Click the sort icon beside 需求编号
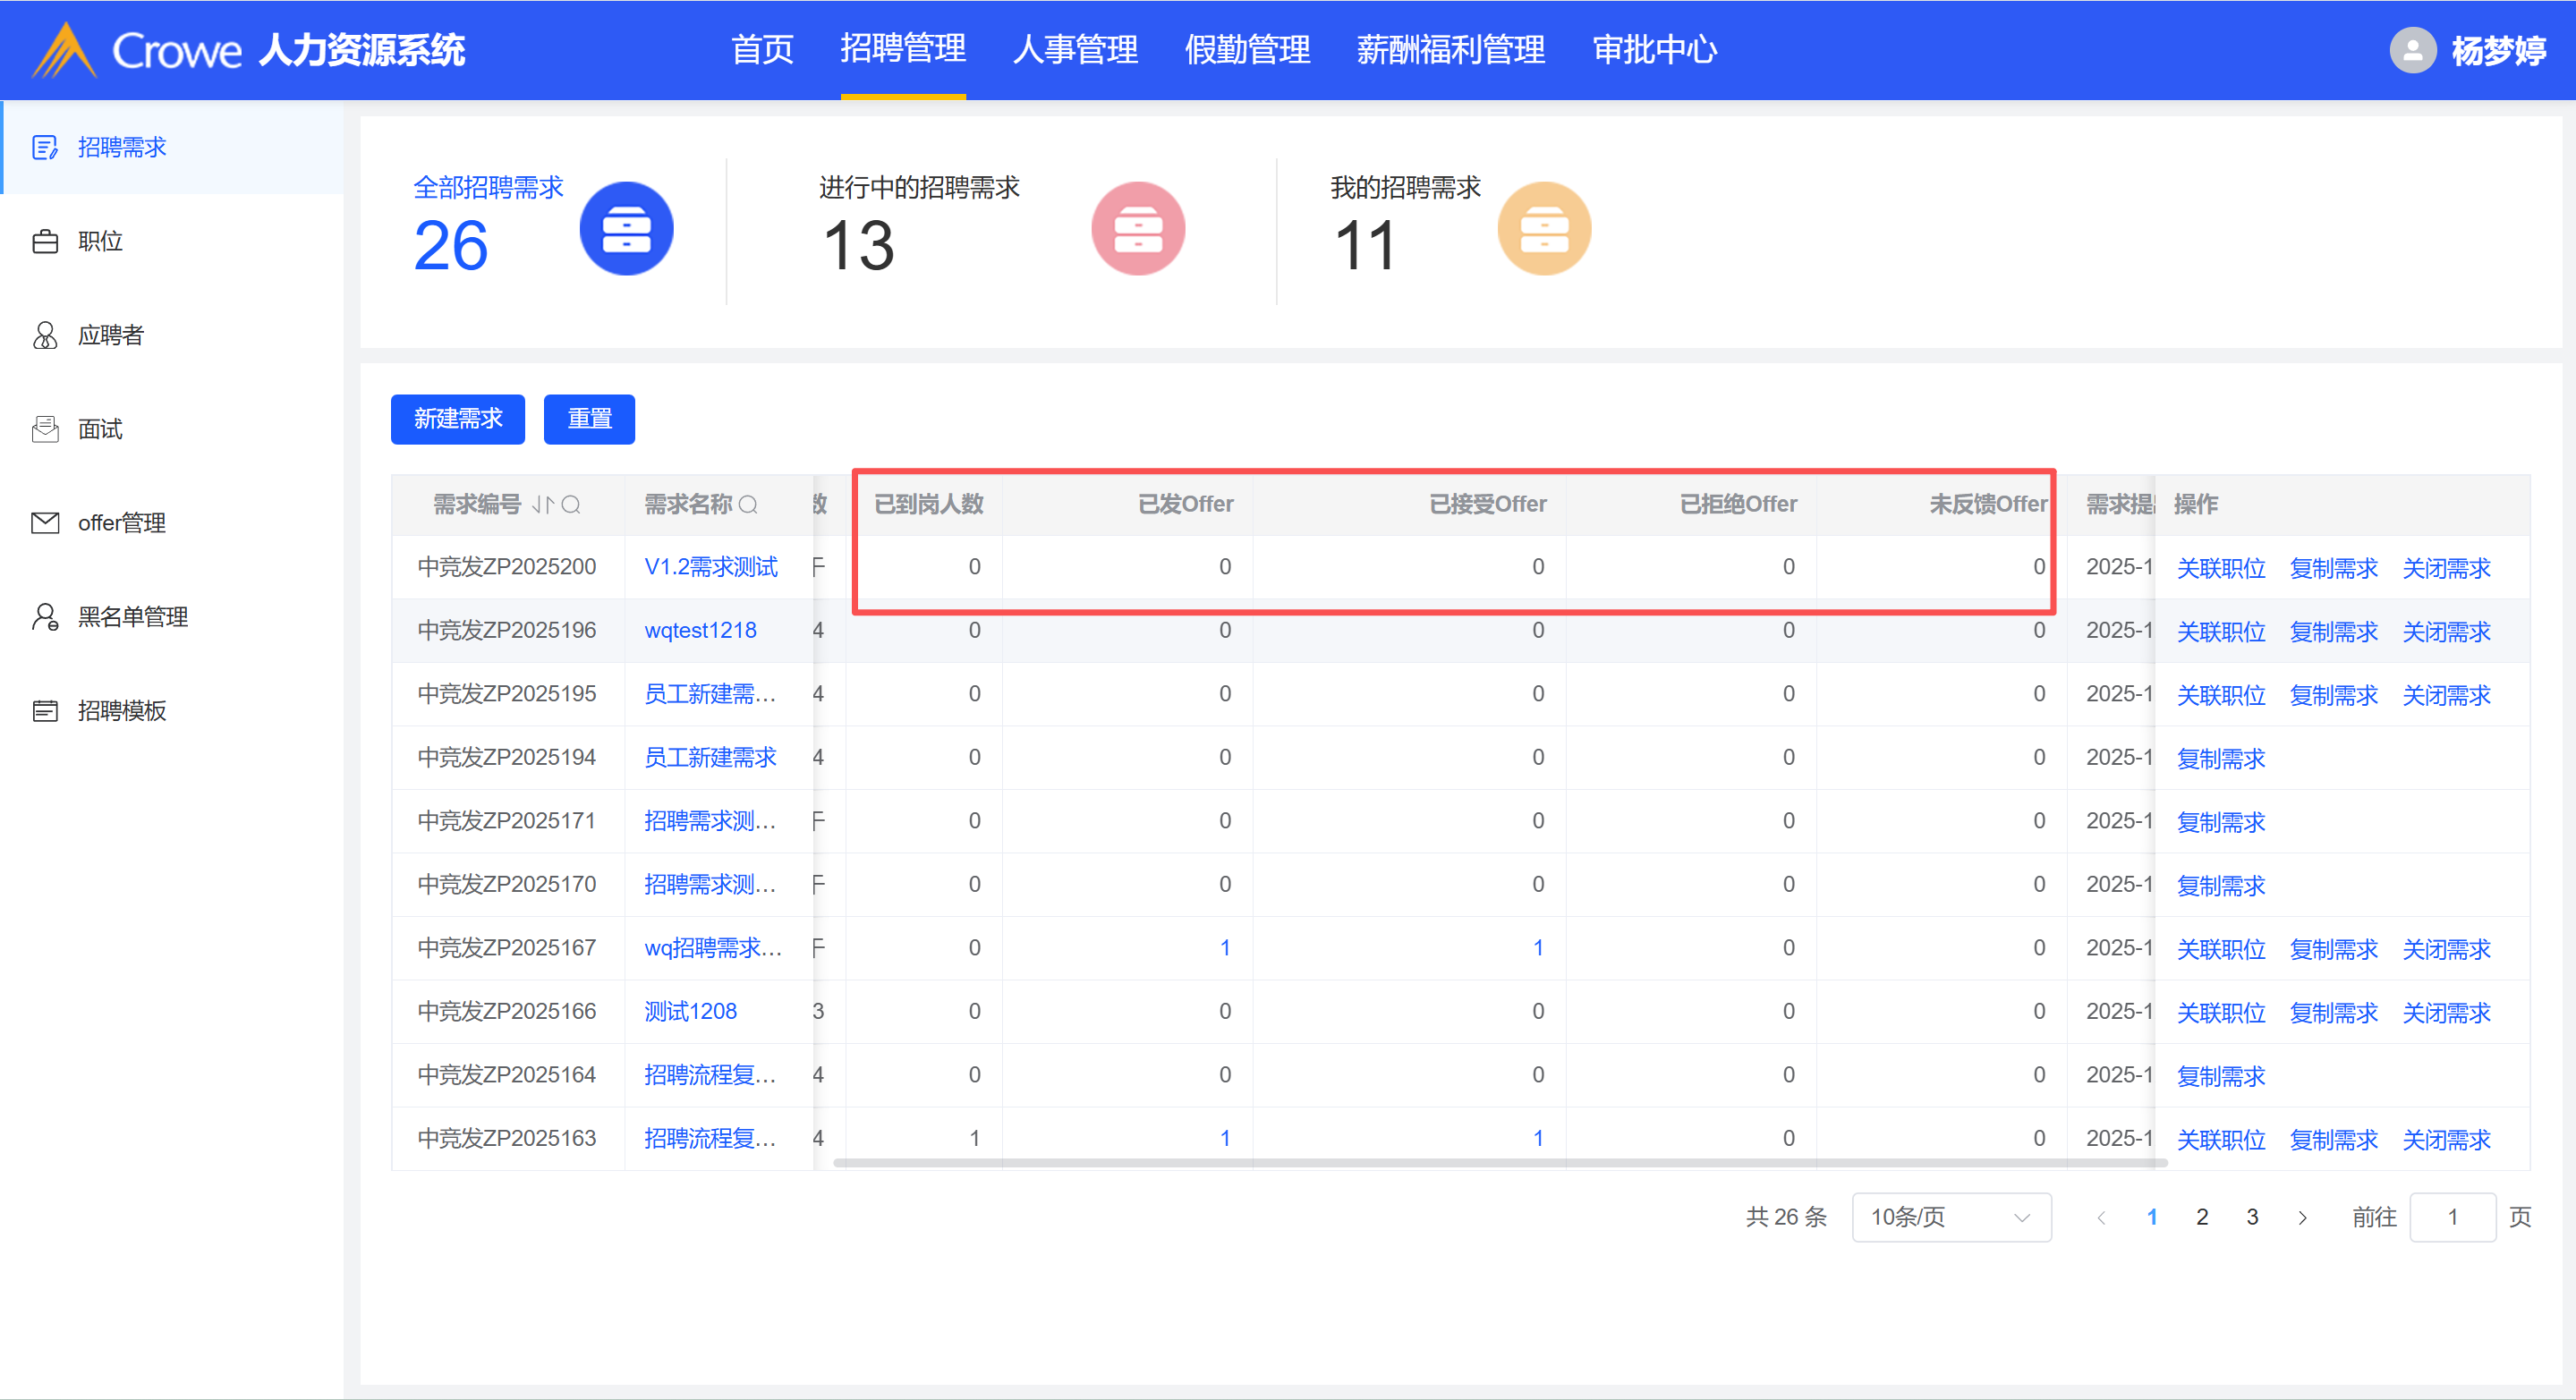The height and width of the screenshot is (1400, 2576). tap(542, 504)
